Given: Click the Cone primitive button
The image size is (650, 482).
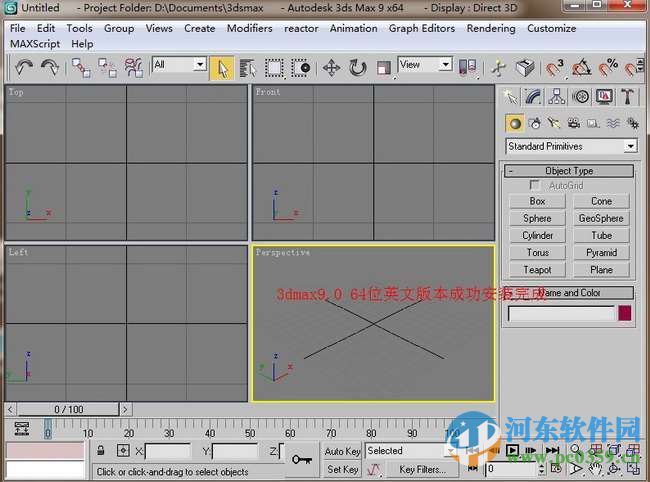Looking at the screenshot, I should coord(601,201).
